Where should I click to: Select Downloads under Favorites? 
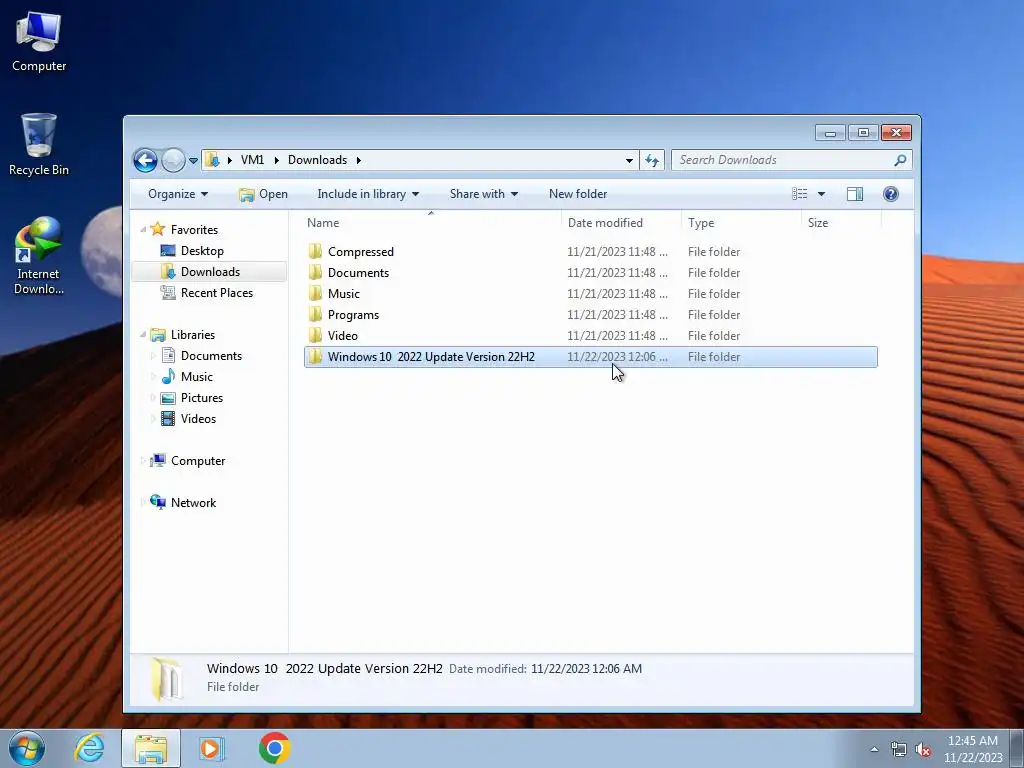click(210, 272)
